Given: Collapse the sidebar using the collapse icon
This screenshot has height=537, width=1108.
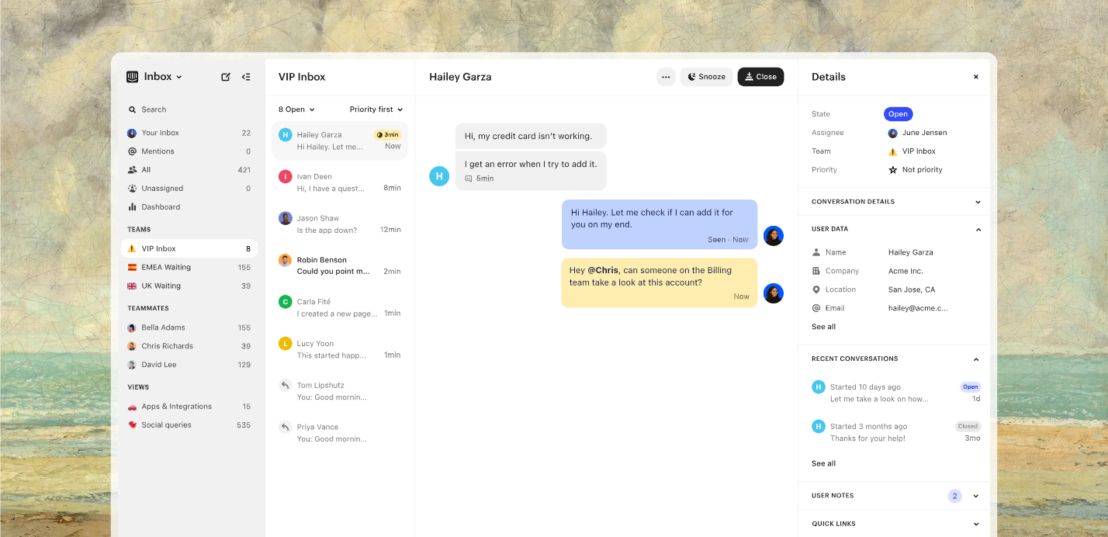Looking at the screenshot, I should 246,77.
